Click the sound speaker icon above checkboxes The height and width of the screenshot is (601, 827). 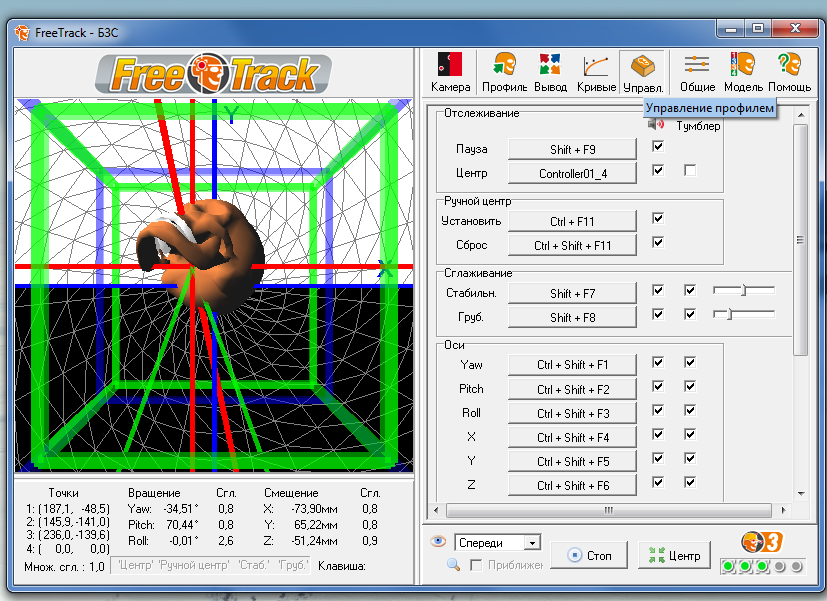pos(656,124)
